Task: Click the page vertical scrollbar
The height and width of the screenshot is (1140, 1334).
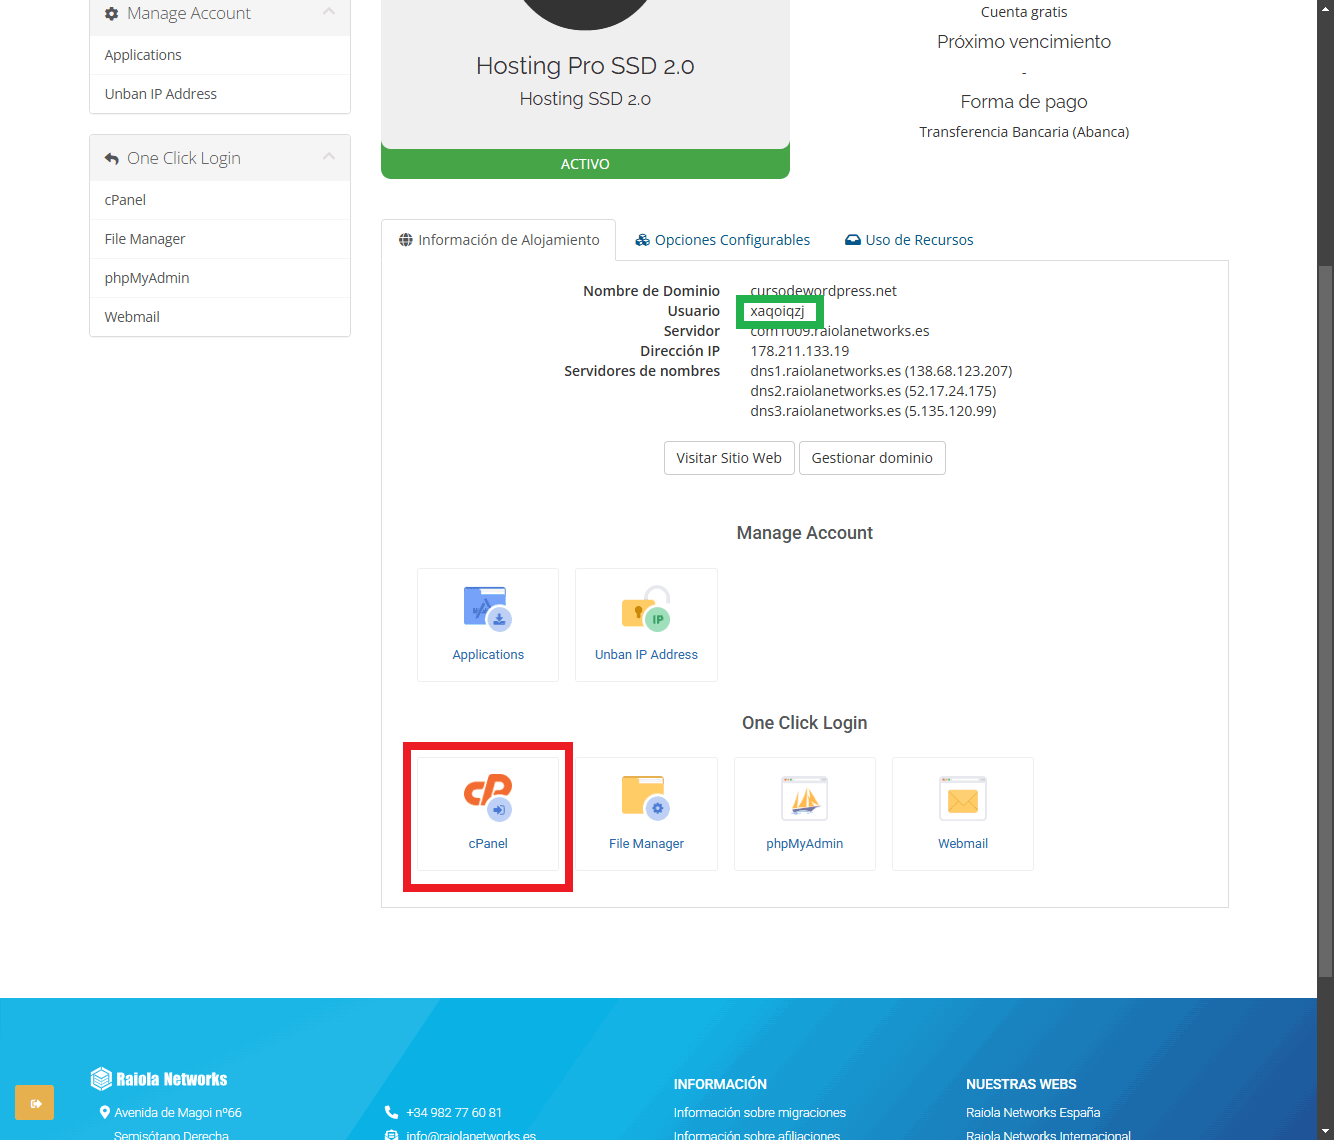Action: [1325, 620]
